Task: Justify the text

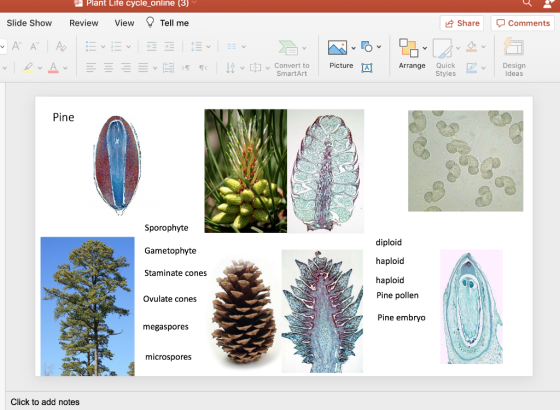Action: [143, 68]
